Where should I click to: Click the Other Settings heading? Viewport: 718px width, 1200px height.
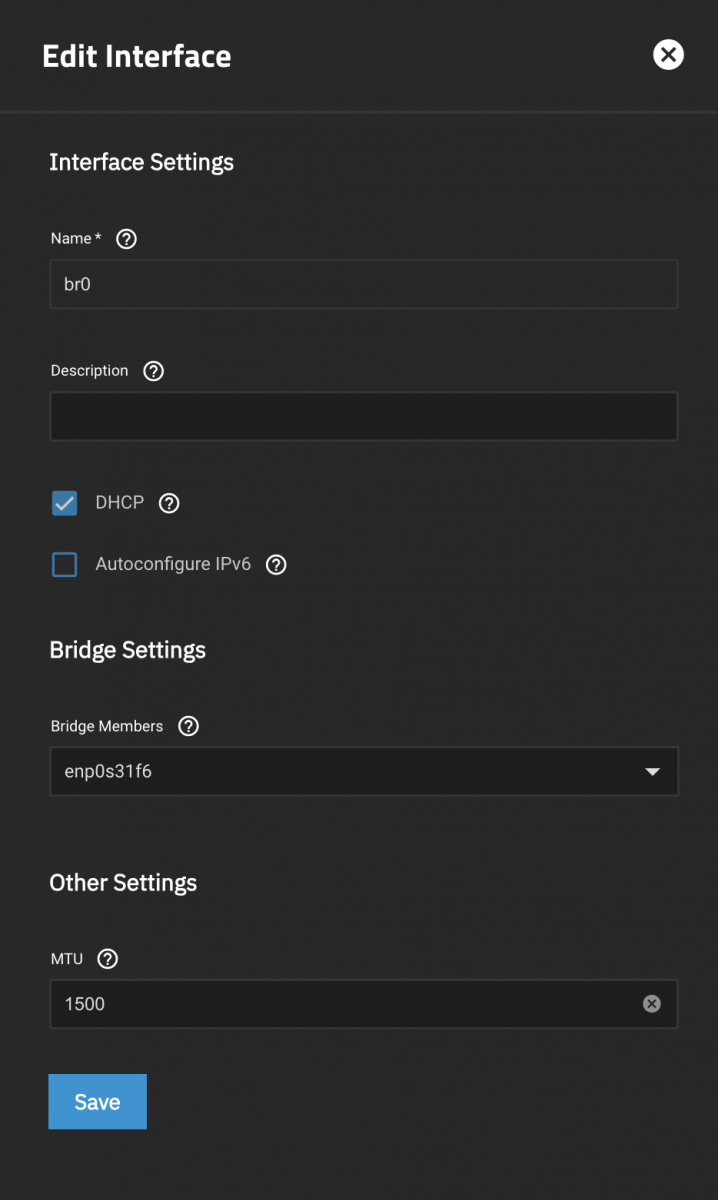click(123, 883)
